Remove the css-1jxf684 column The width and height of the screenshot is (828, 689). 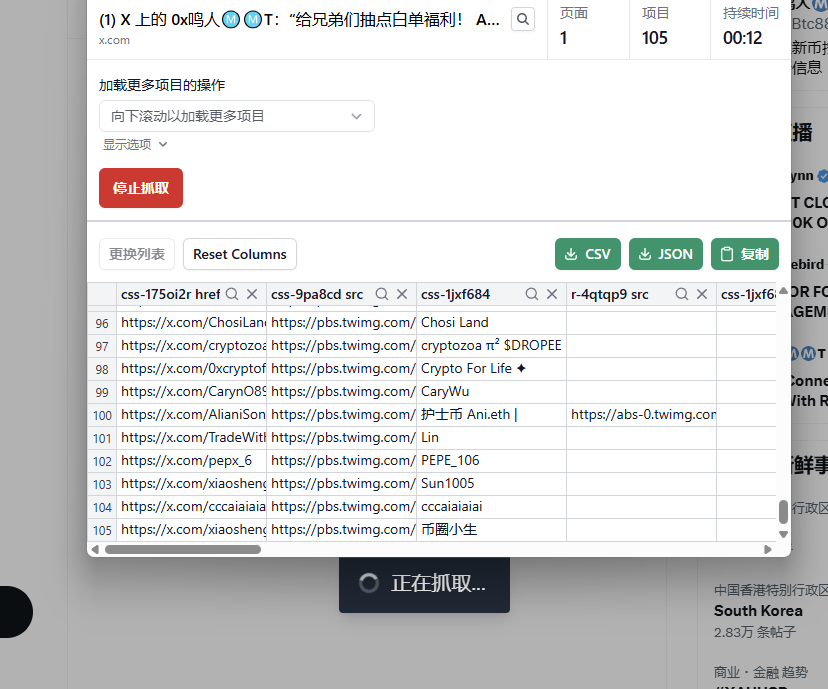point(552,294)
